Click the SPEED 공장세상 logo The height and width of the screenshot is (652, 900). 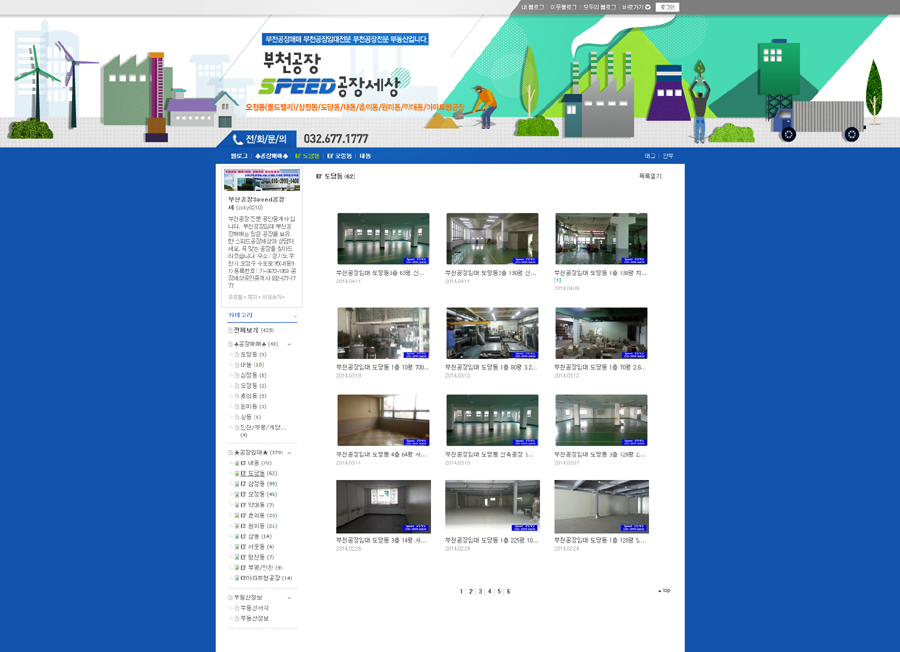[330, 86]
